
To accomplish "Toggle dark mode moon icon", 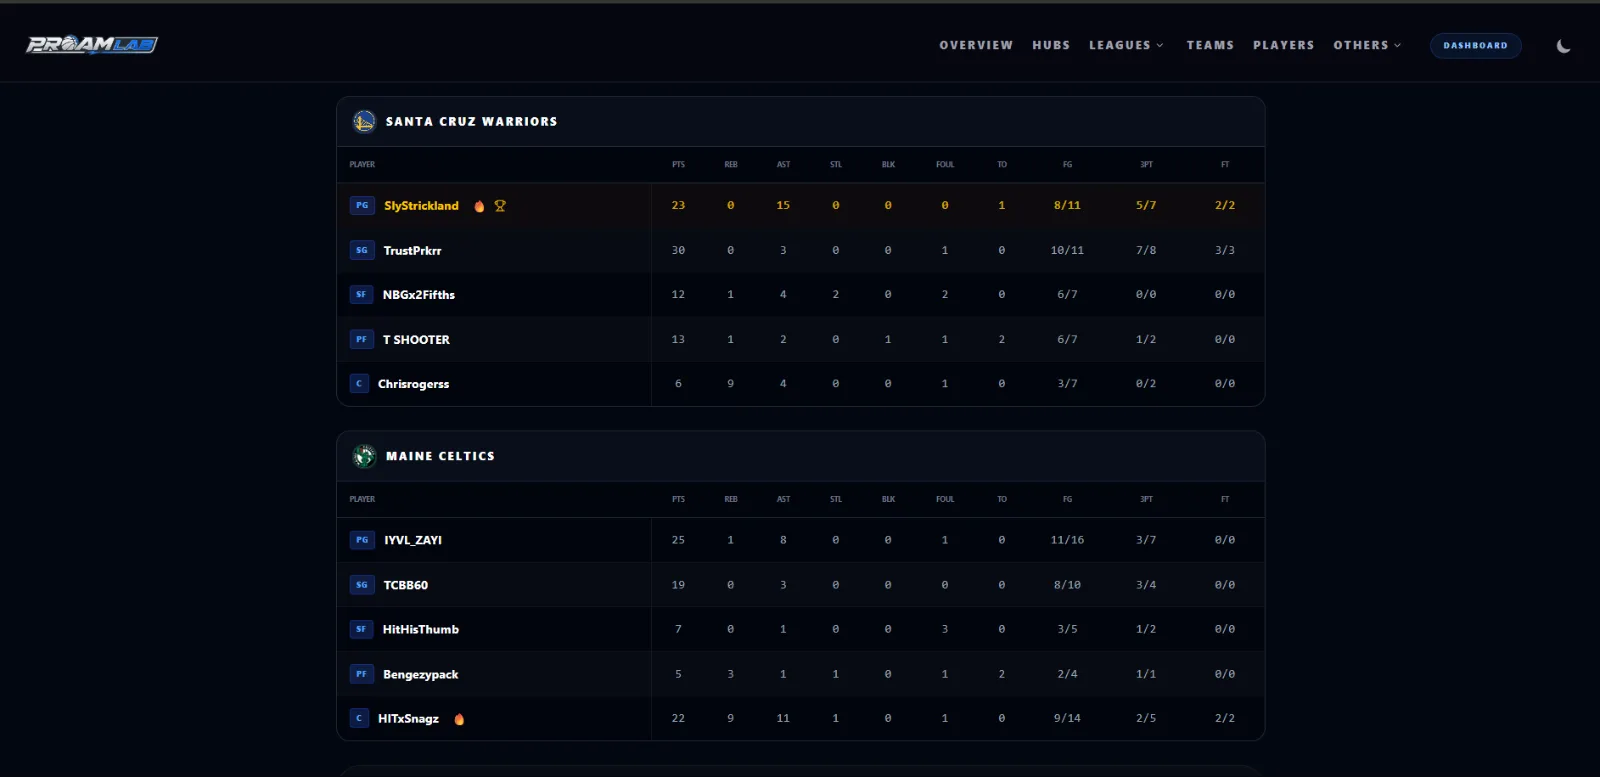I will (1564, 46).
